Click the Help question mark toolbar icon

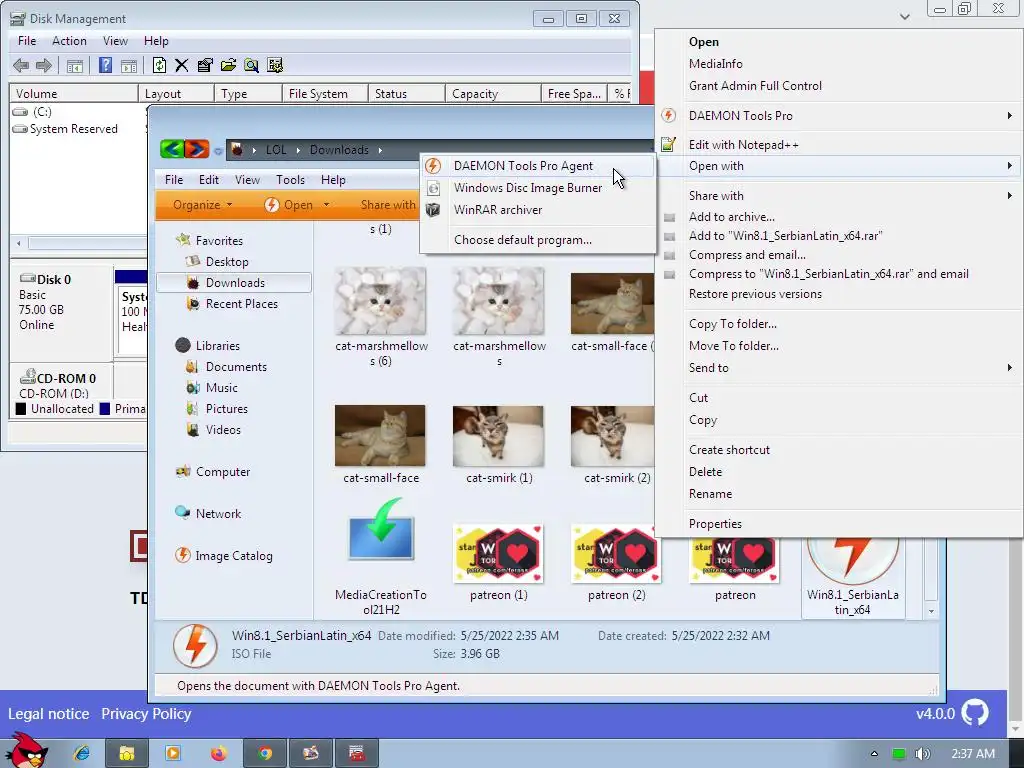coord(105,65)
